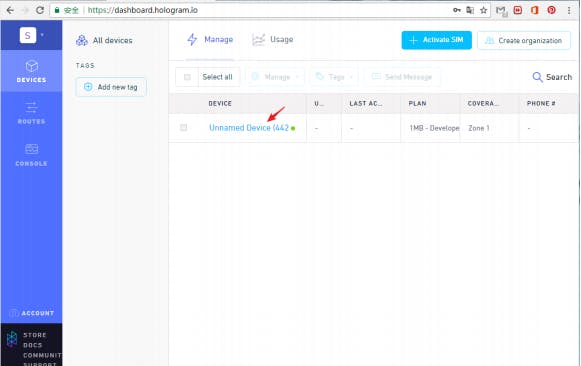Bookmark page with the star icon
Screen dimensions: 581x366
[484, 10]
